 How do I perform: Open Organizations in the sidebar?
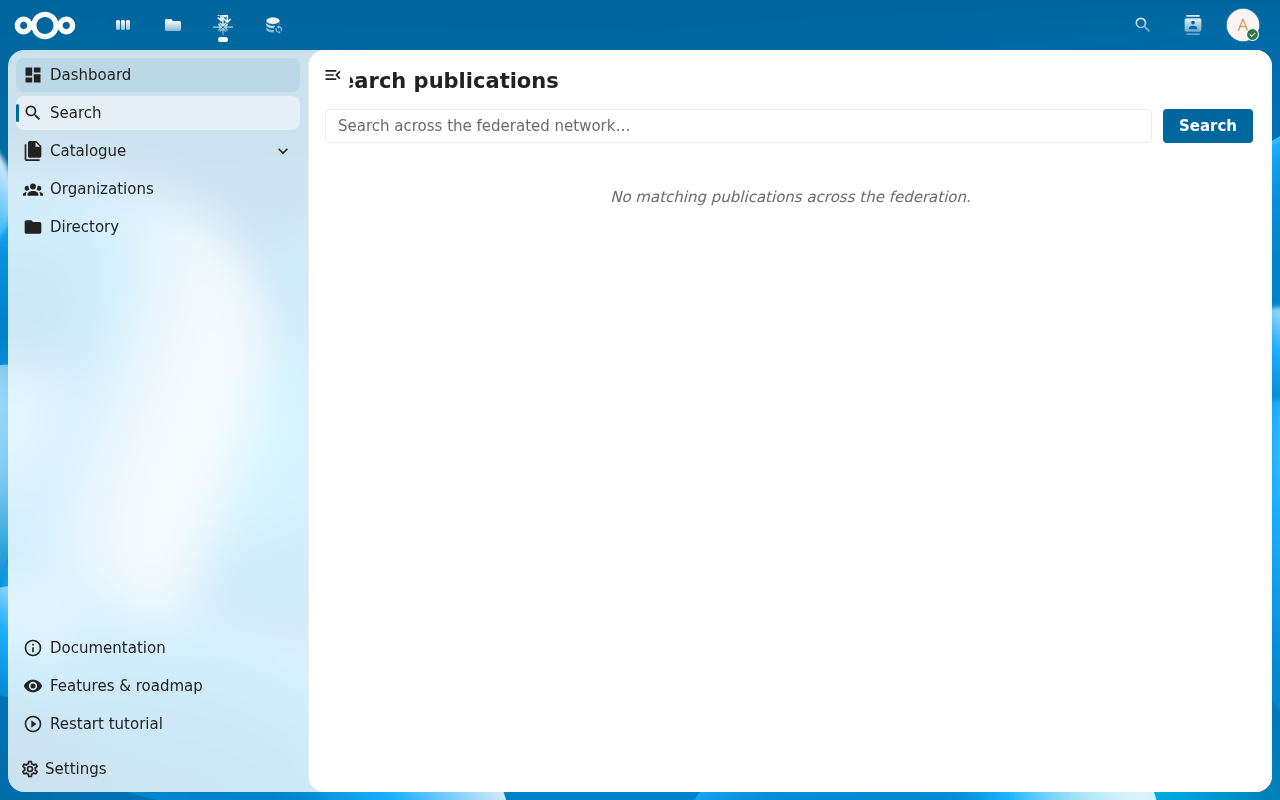tap(158, 189)
